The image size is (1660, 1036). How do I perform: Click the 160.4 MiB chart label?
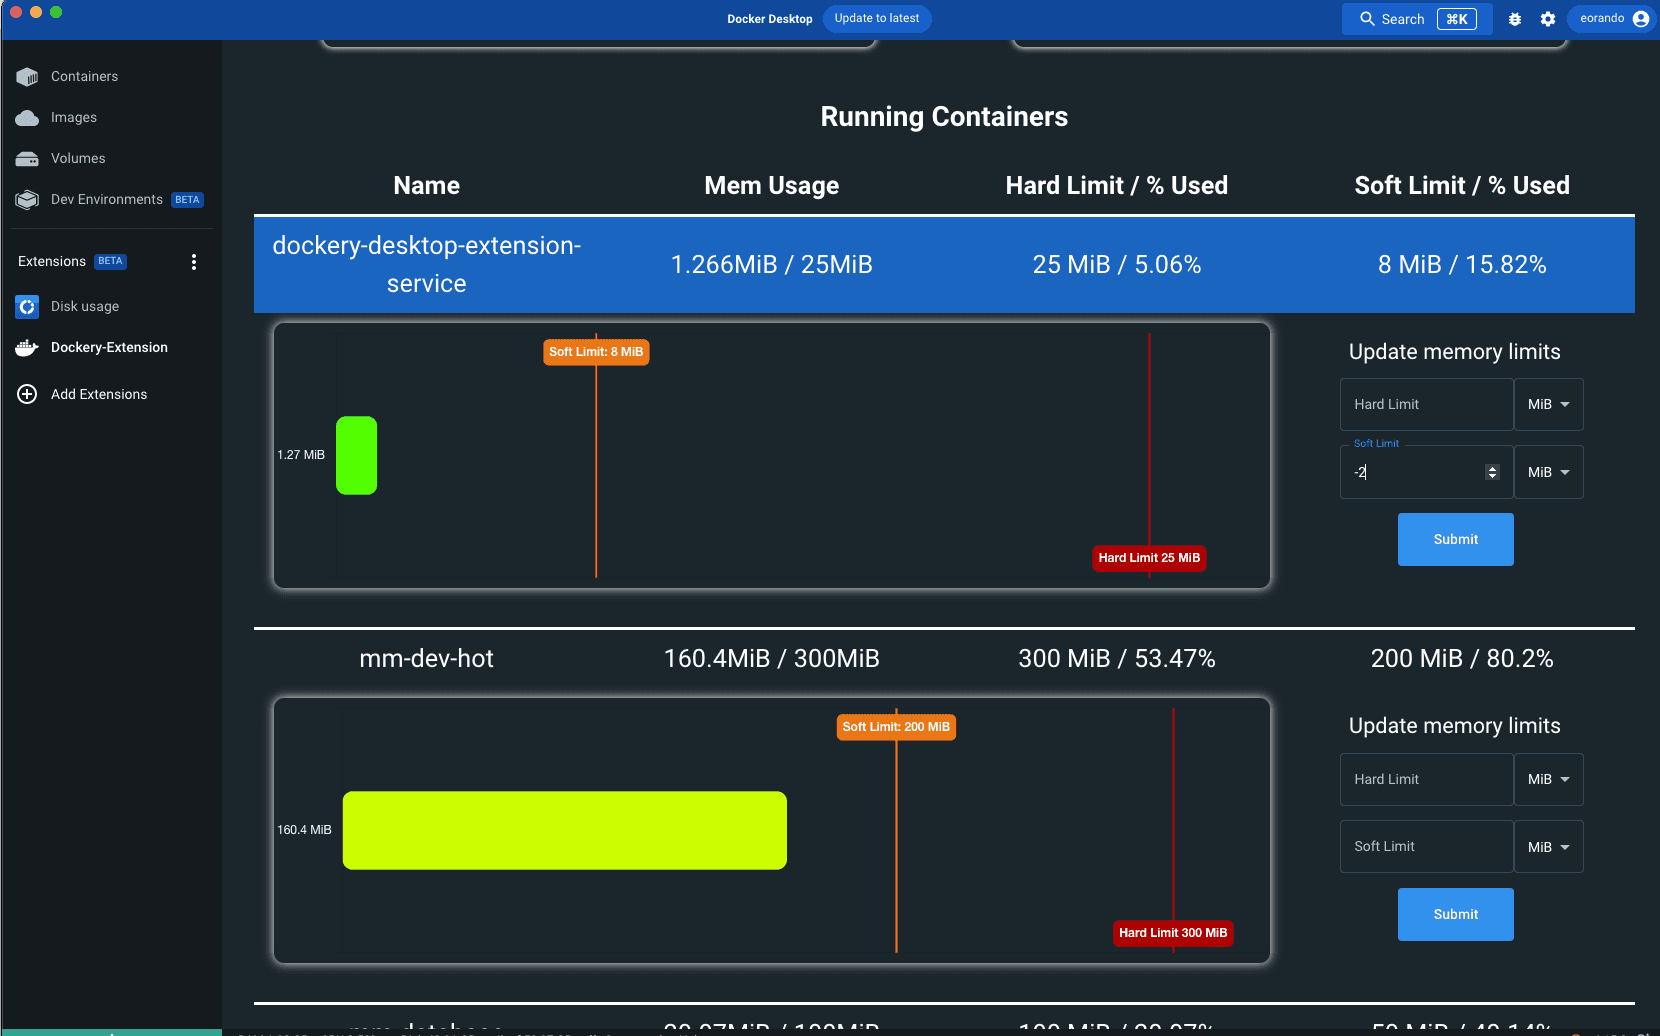tap(304, 831)
